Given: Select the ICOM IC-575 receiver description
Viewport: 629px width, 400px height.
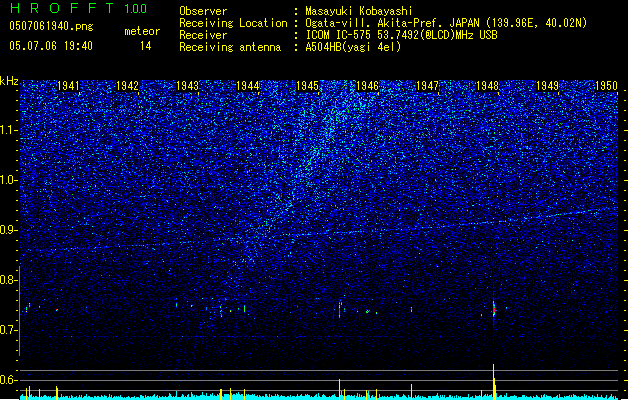Looking at the screenshot, I should (401, 35).
